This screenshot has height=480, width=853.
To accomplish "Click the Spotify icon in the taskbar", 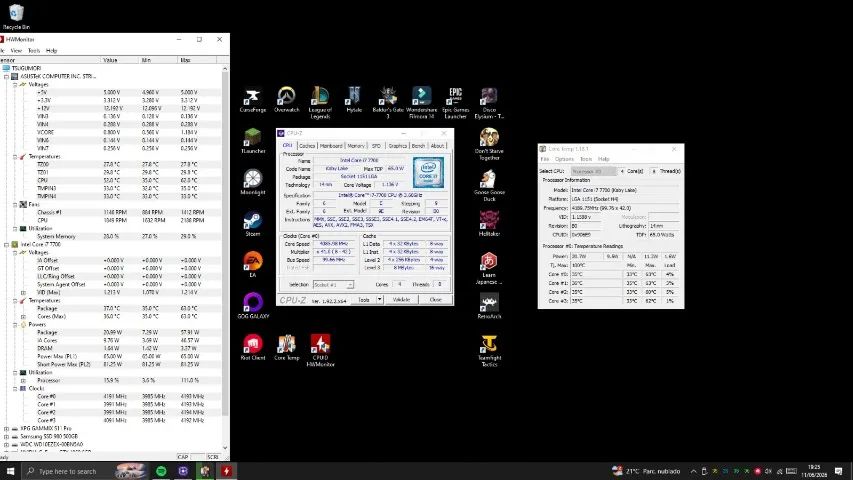I will (161, 471).
